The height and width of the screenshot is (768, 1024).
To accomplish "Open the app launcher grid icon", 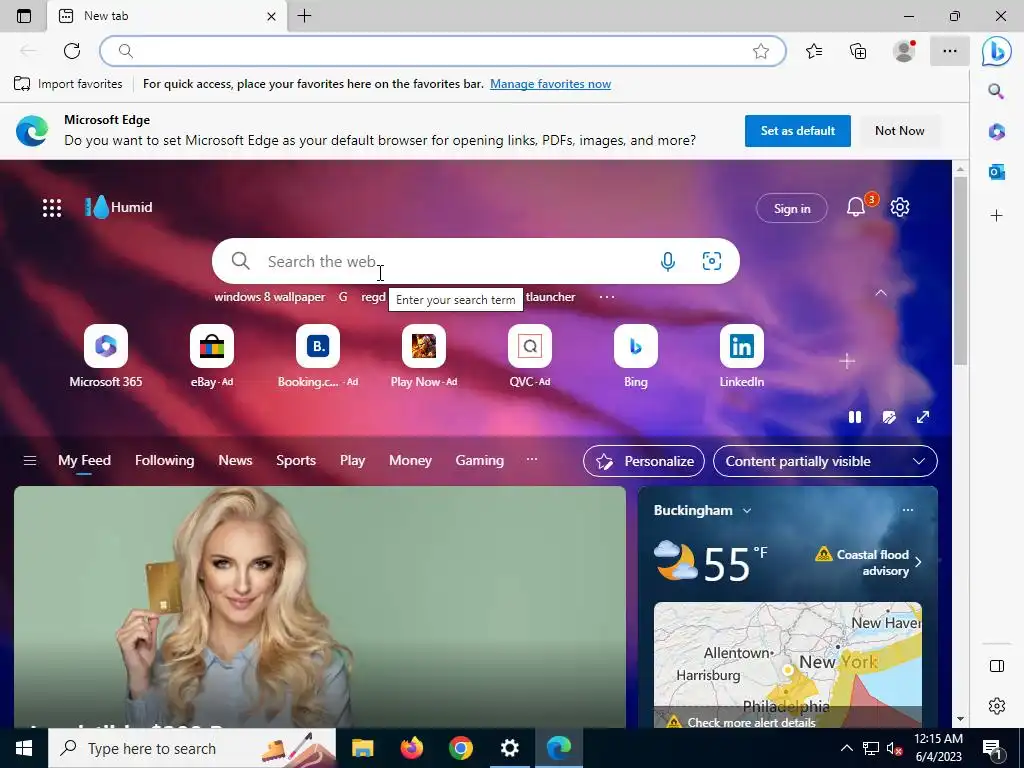I will coord(52,208).
